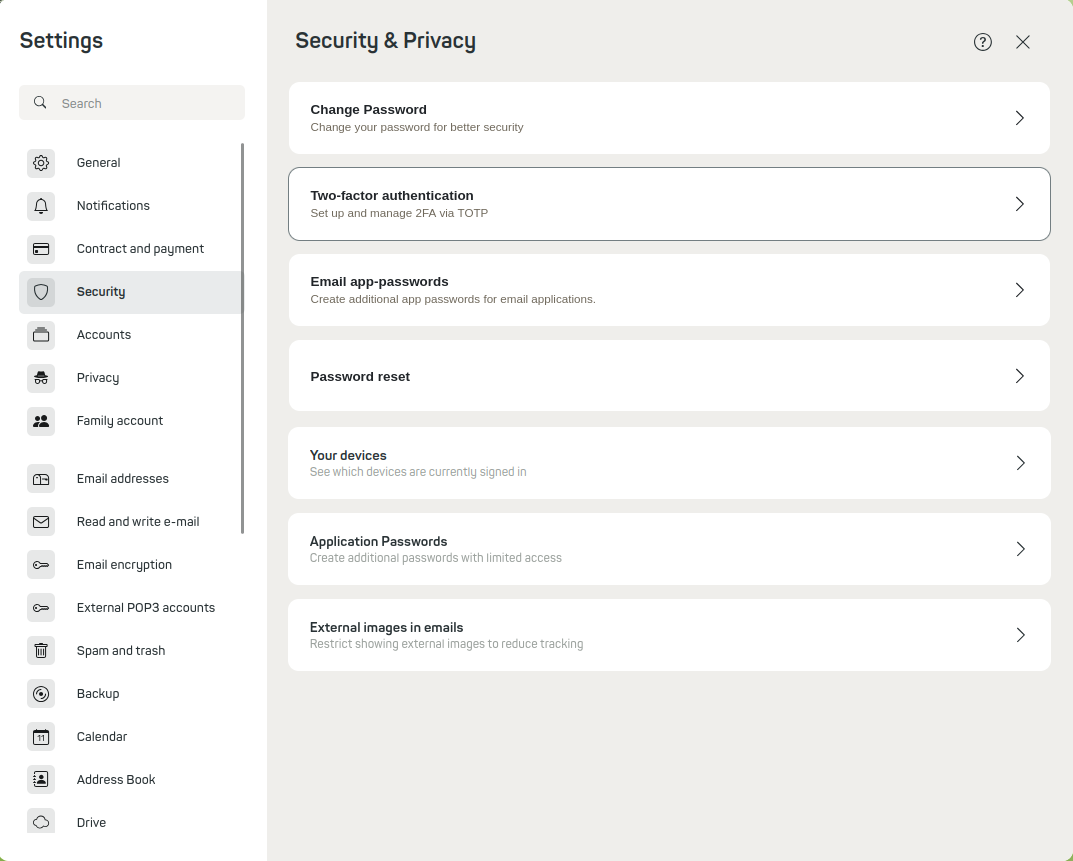Click the sidebar vertical scrollbar
This screenshot has width=1073, height=861.
tap(242, 338)
